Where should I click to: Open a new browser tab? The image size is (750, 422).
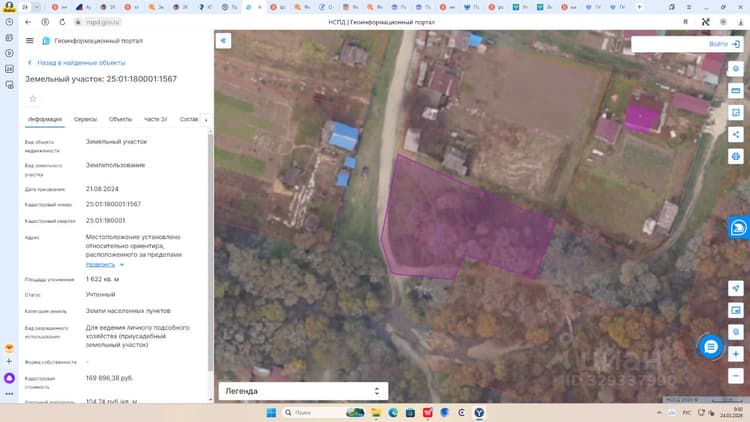pos(639,7)
